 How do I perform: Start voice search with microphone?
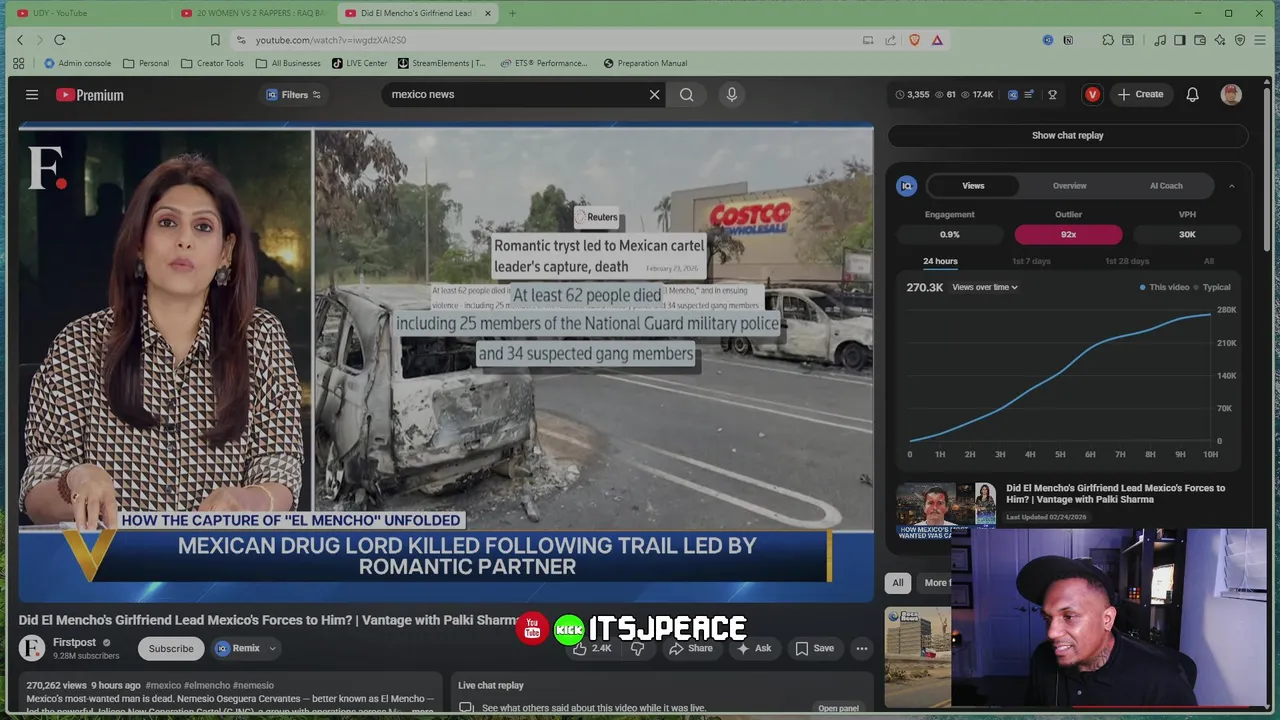click(x=732, y=95)
